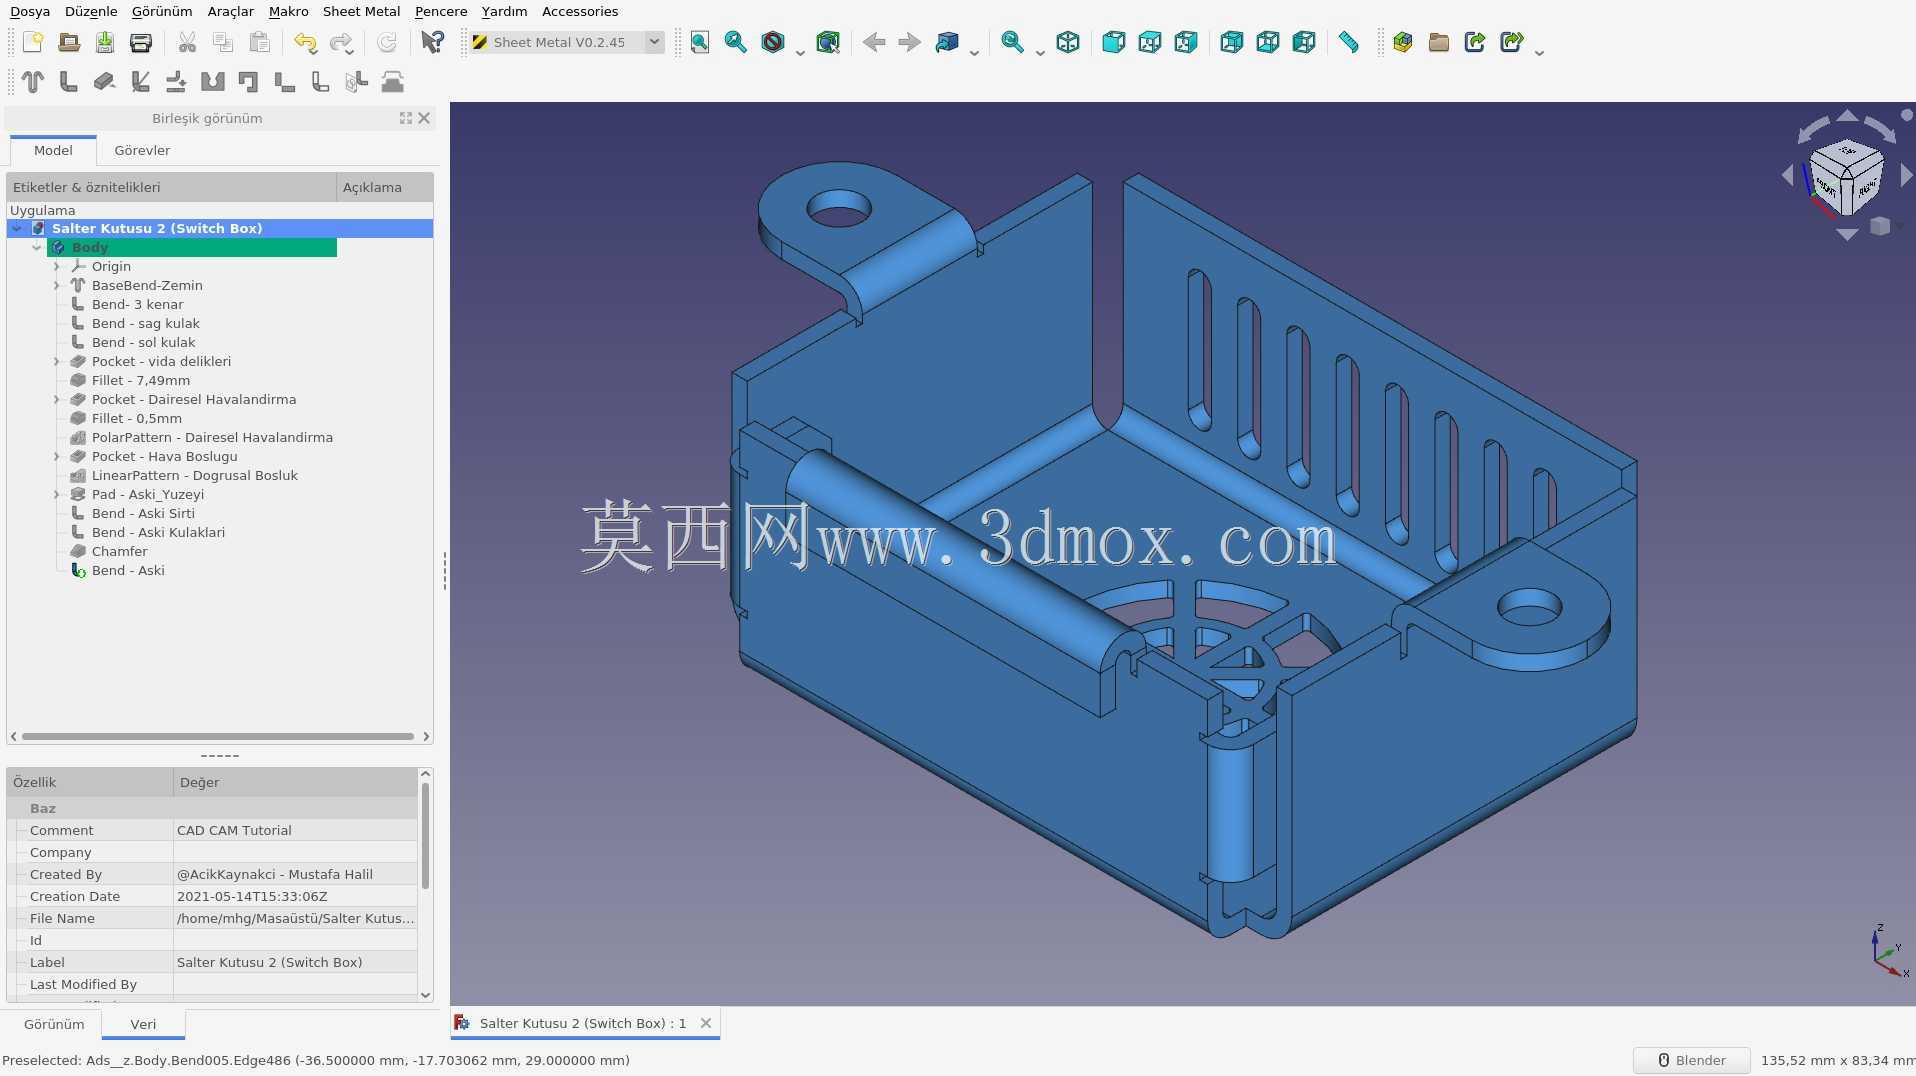Image resolution: width=1916 pixels, height=1076 pixels.
Task: Open the Dosya menu
Action: coord(30,12)
